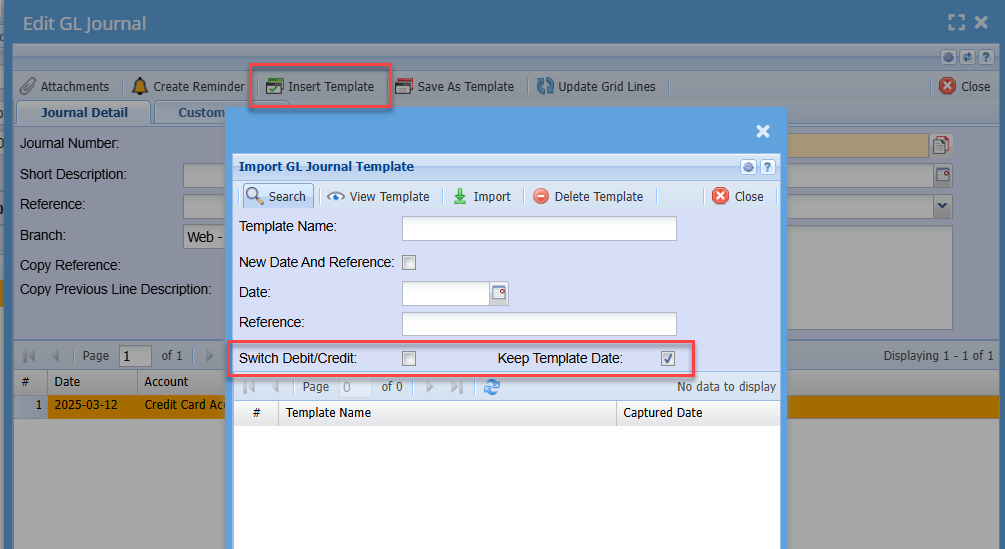Close the popup with the white X
1005x549 pixels.
point(763,131)
